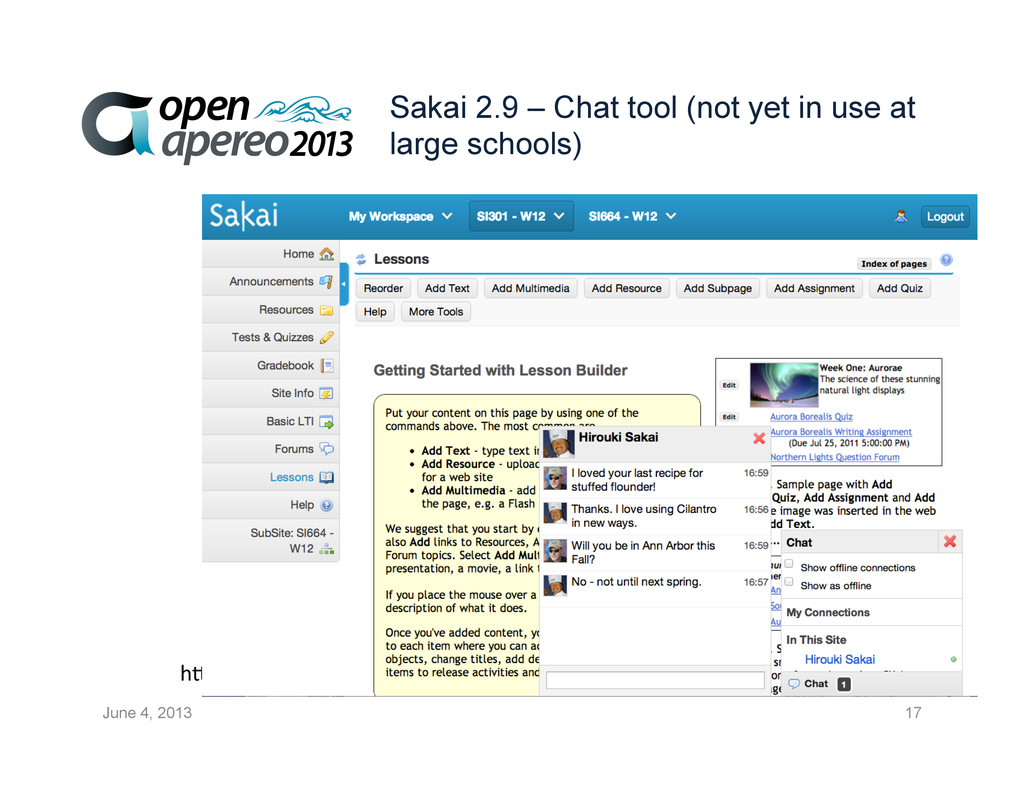The width and height of the screenshot is (1024, 791).
Task: Click the SubSite SI664 sitemap icon
Action: click(327, 549)
